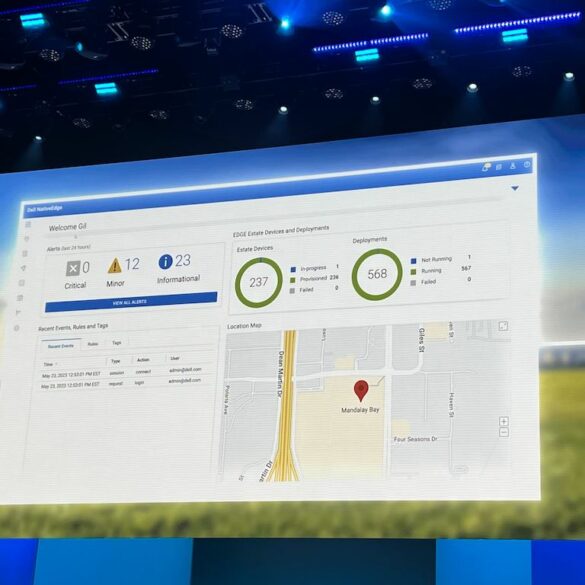Image resolution: width=585 pixels, height=585 pixels.
Task: Open the hamburger menu in the left sidebar
Action: [x=28, y=224]
